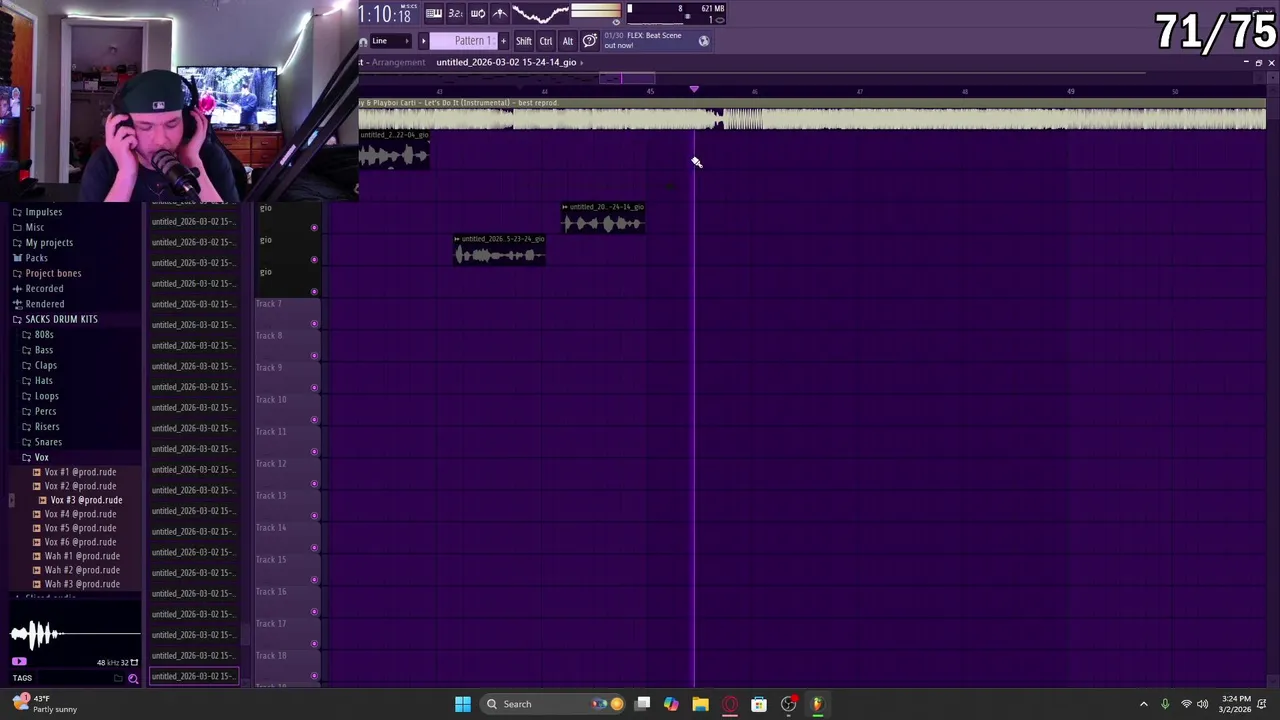Open the Line snap mode dropdown
This screenshot has height=720, width=1280.
pyautogui.click(x=391, y=41)
